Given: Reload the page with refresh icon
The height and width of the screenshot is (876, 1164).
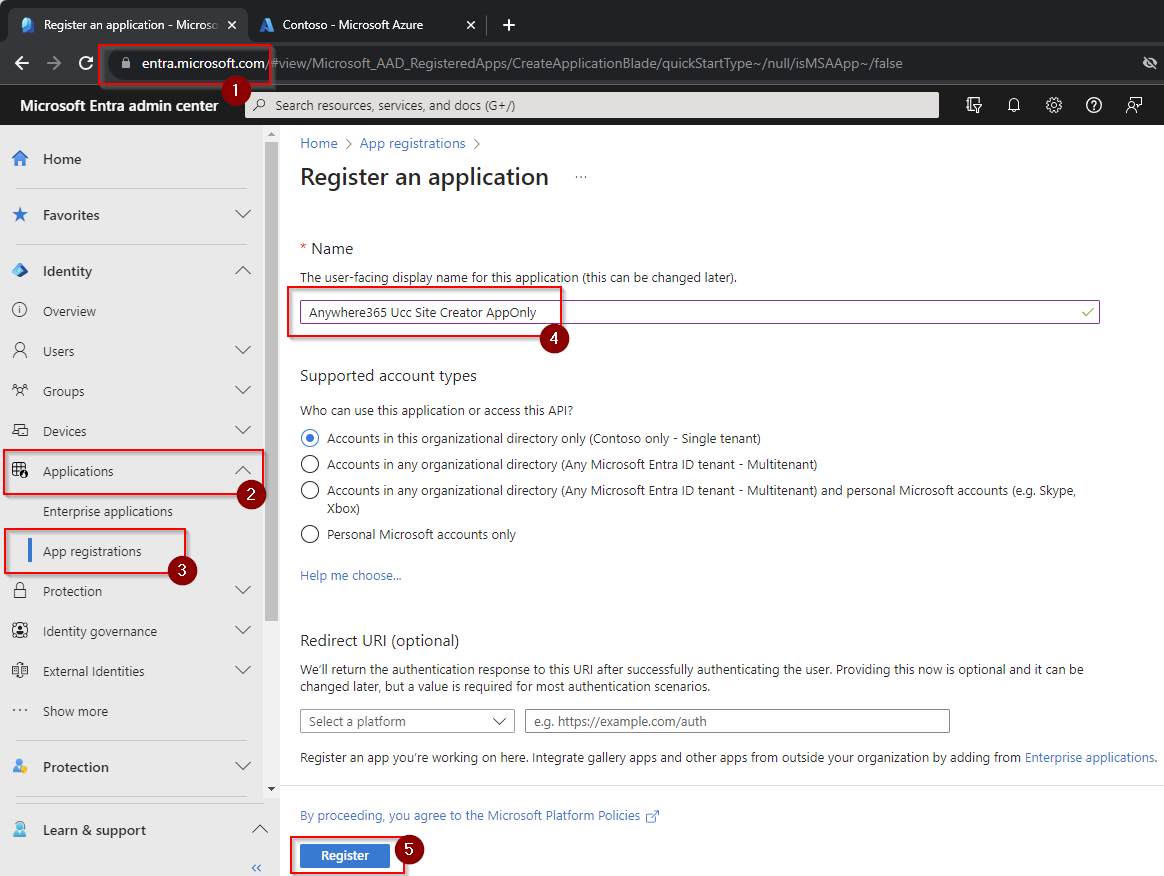Looking at the screenshot, I should (x=86, y=63).
